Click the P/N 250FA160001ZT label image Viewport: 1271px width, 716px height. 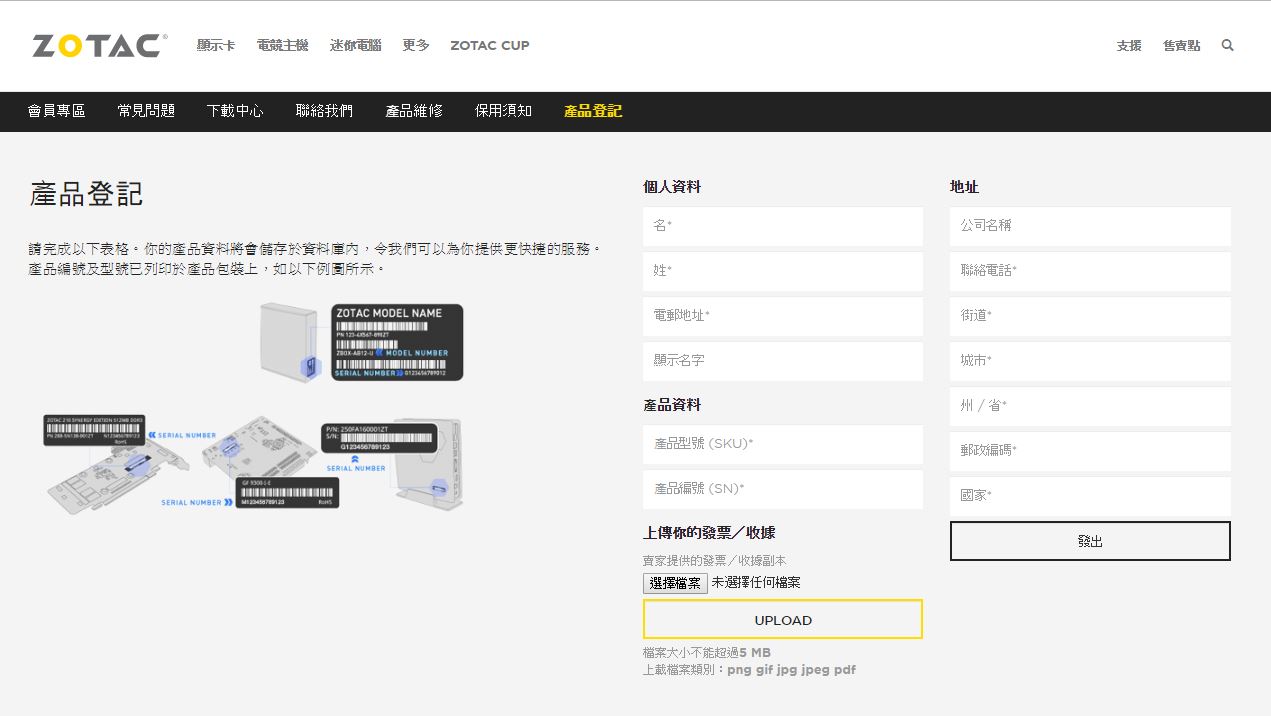tap(380, 439)
